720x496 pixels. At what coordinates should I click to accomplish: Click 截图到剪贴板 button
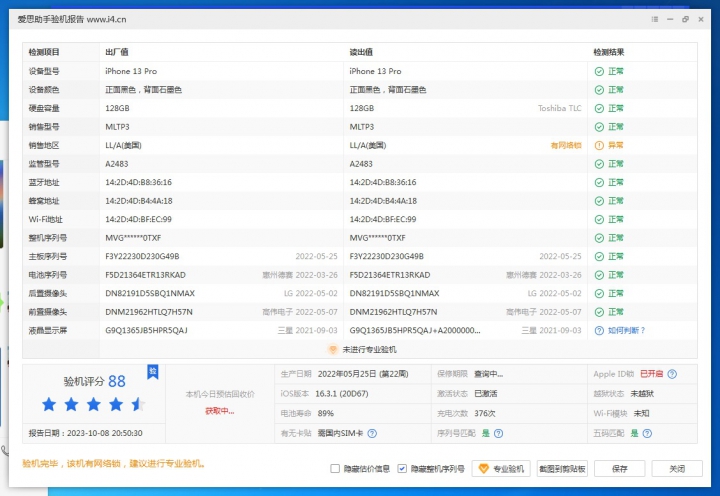(x=562, y=468)
